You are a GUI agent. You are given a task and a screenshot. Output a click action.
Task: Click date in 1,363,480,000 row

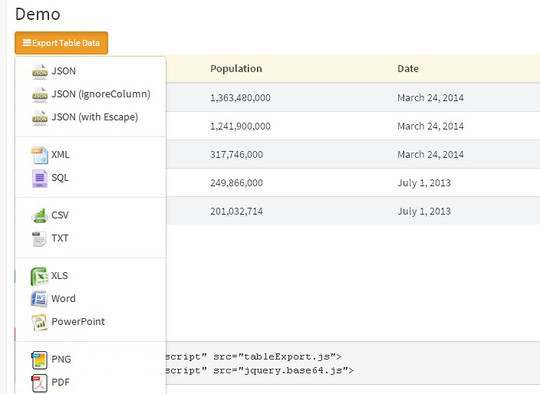430,98
